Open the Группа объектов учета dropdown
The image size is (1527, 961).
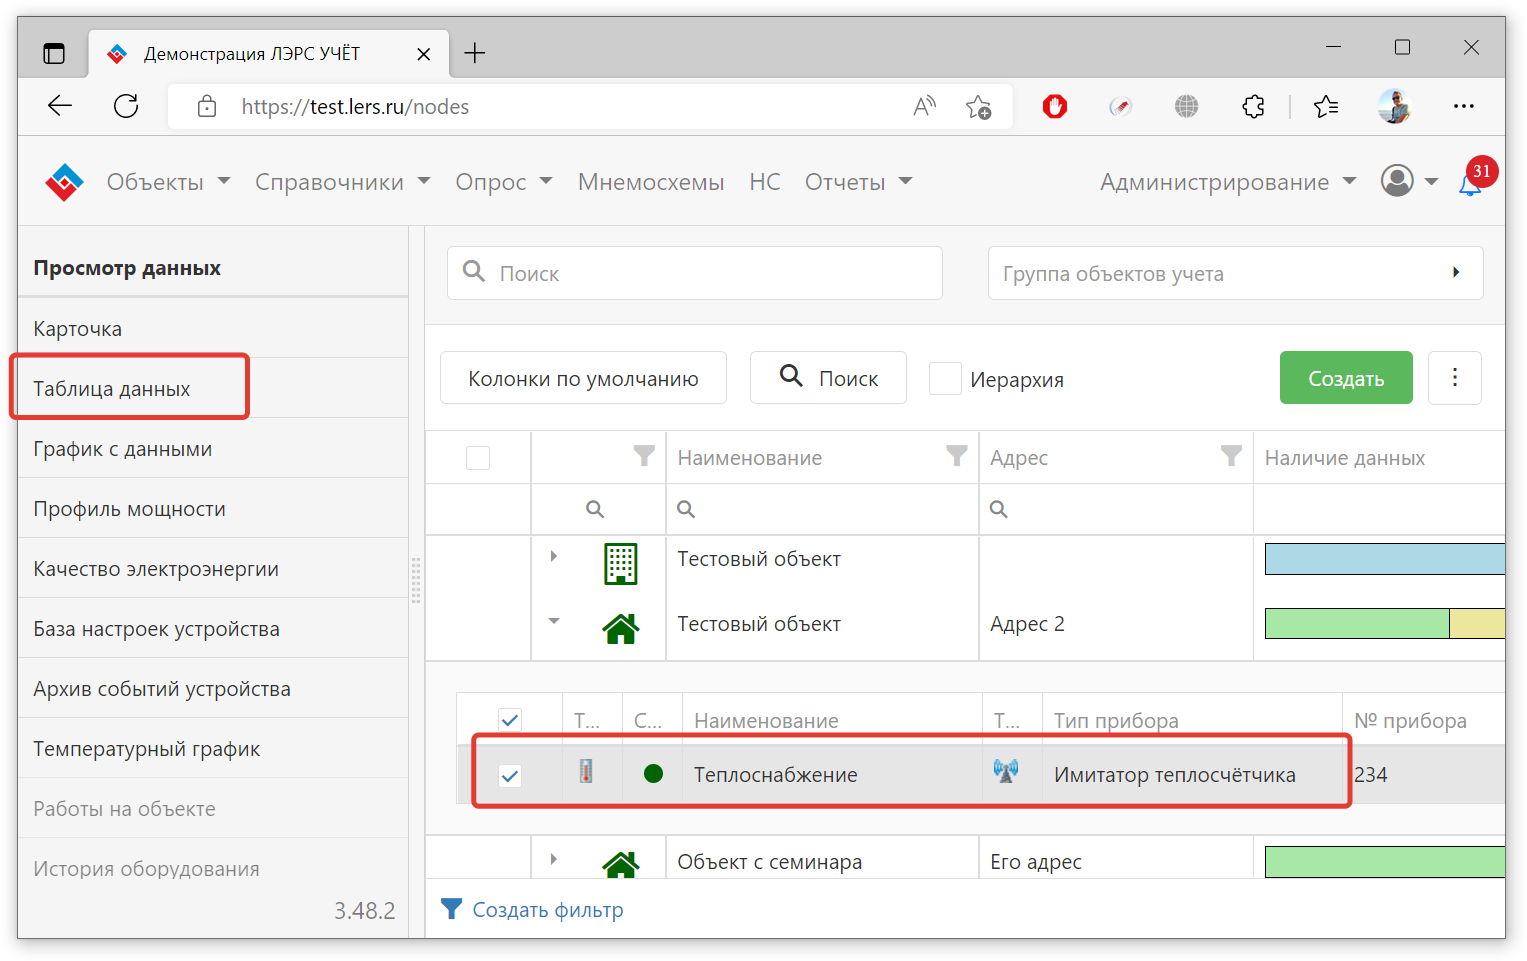pyautogui.click(x=1234, y=273)
